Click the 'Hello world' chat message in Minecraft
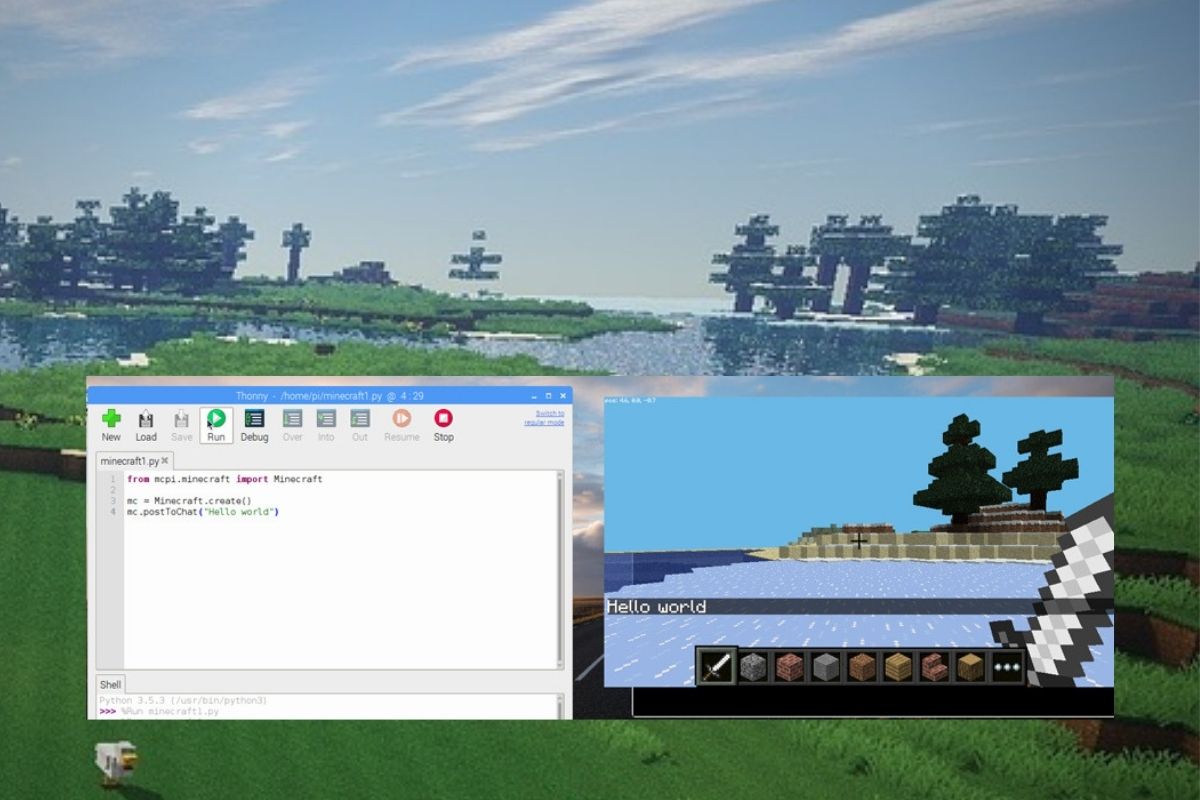Screen dimensions: 1200x800 [656, 607]
